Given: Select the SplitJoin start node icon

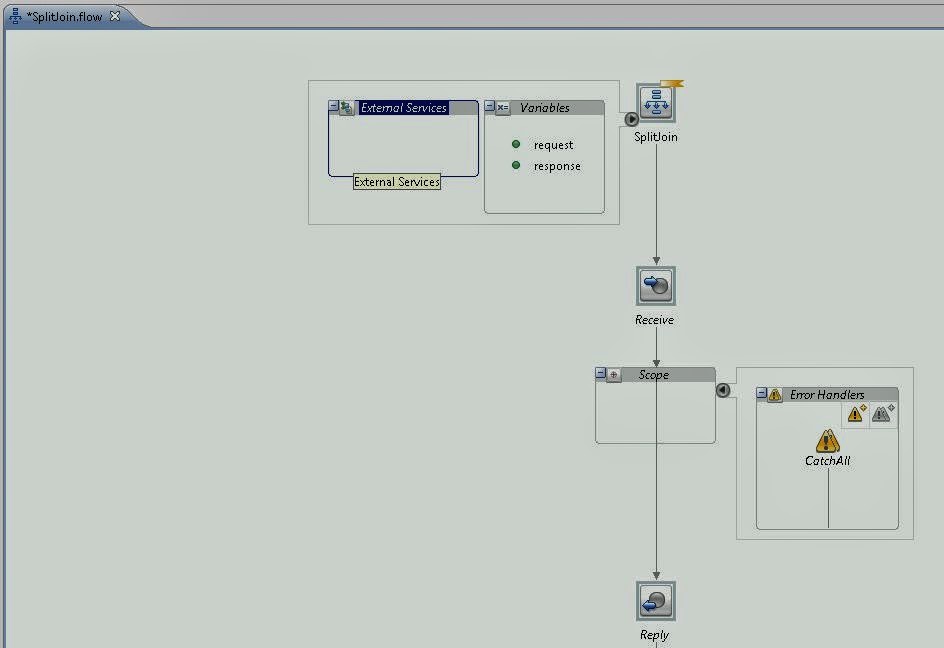Looking at the screenshot, I should point(656,103).
